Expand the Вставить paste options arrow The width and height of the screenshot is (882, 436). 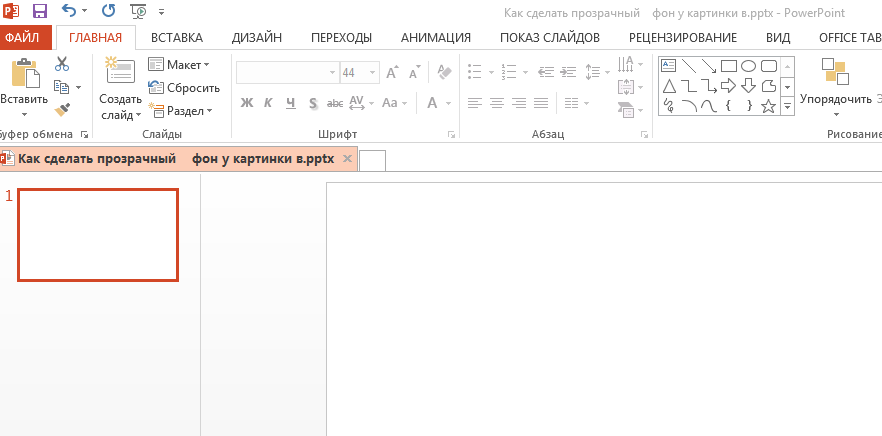click(x=24, y=115)
